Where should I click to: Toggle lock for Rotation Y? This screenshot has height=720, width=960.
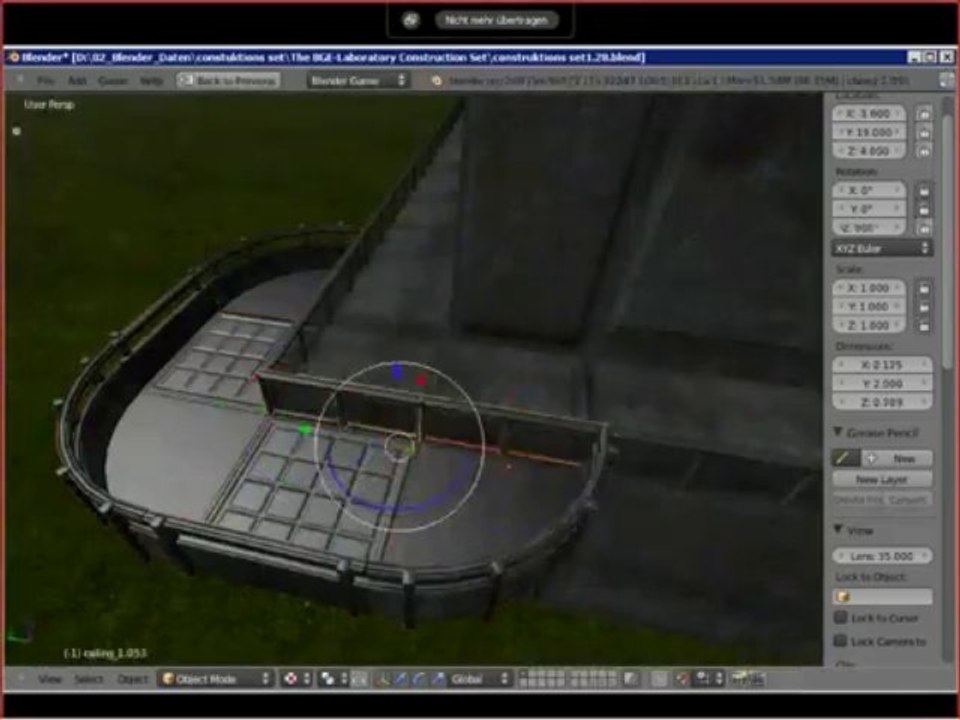(x=924, y=210)
